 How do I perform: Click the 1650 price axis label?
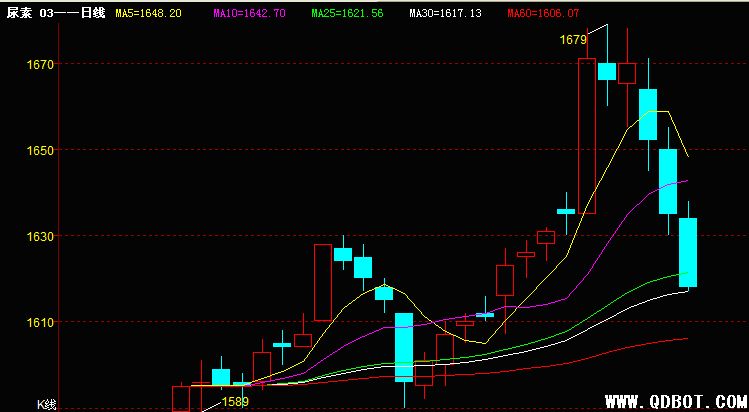point(39,150)
